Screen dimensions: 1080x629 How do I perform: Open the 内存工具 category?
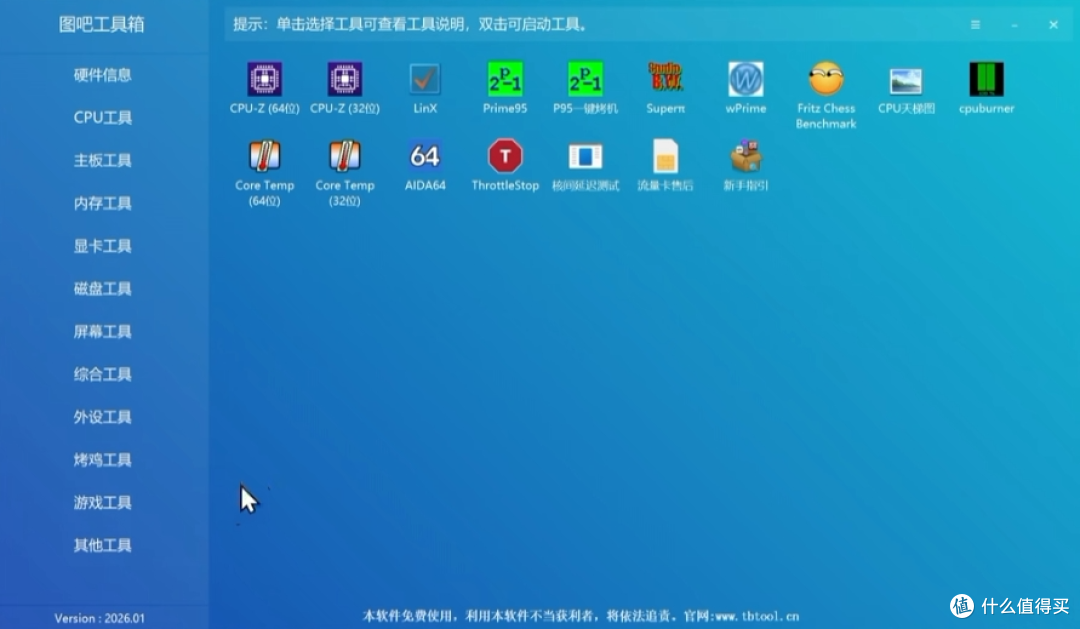click(103, 203)
